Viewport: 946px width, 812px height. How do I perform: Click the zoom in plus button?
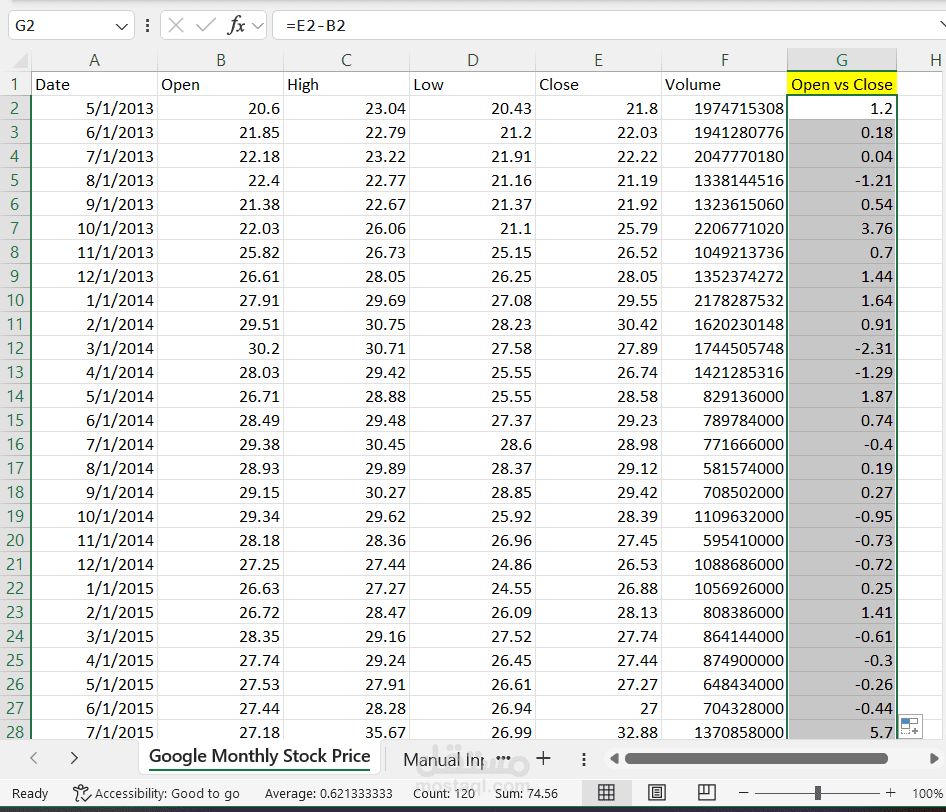click(x=890, y=793)
